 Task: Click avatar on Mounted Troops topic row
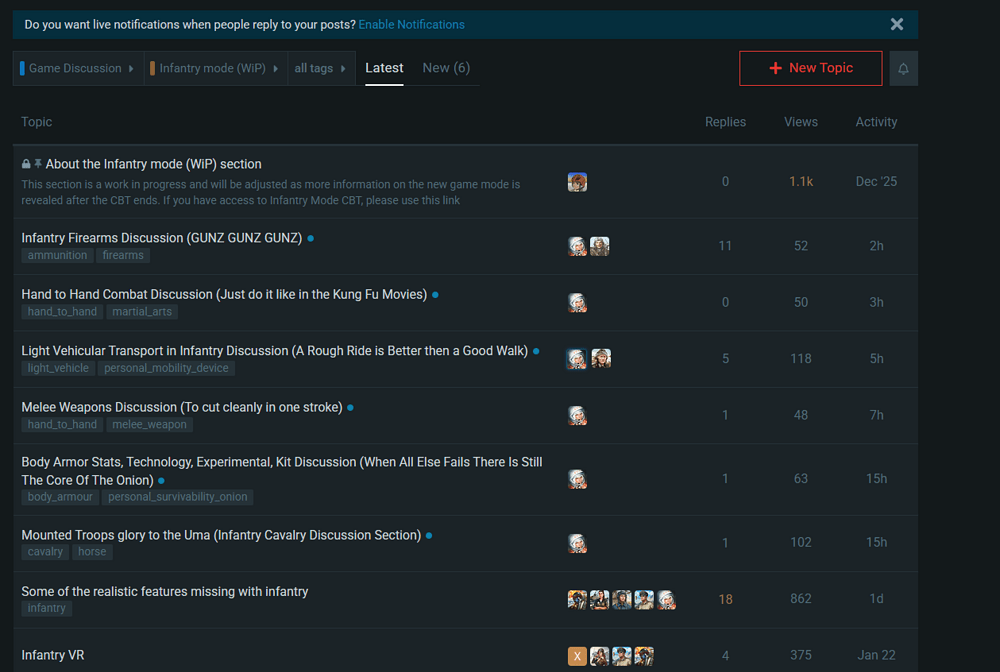(577, 543)
